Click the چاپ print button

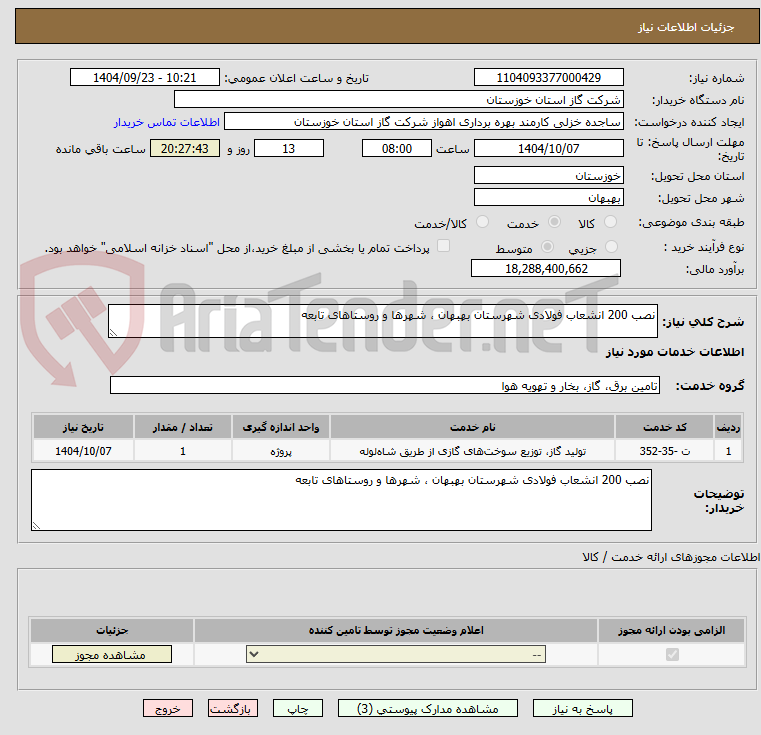[x=298, y=708]
